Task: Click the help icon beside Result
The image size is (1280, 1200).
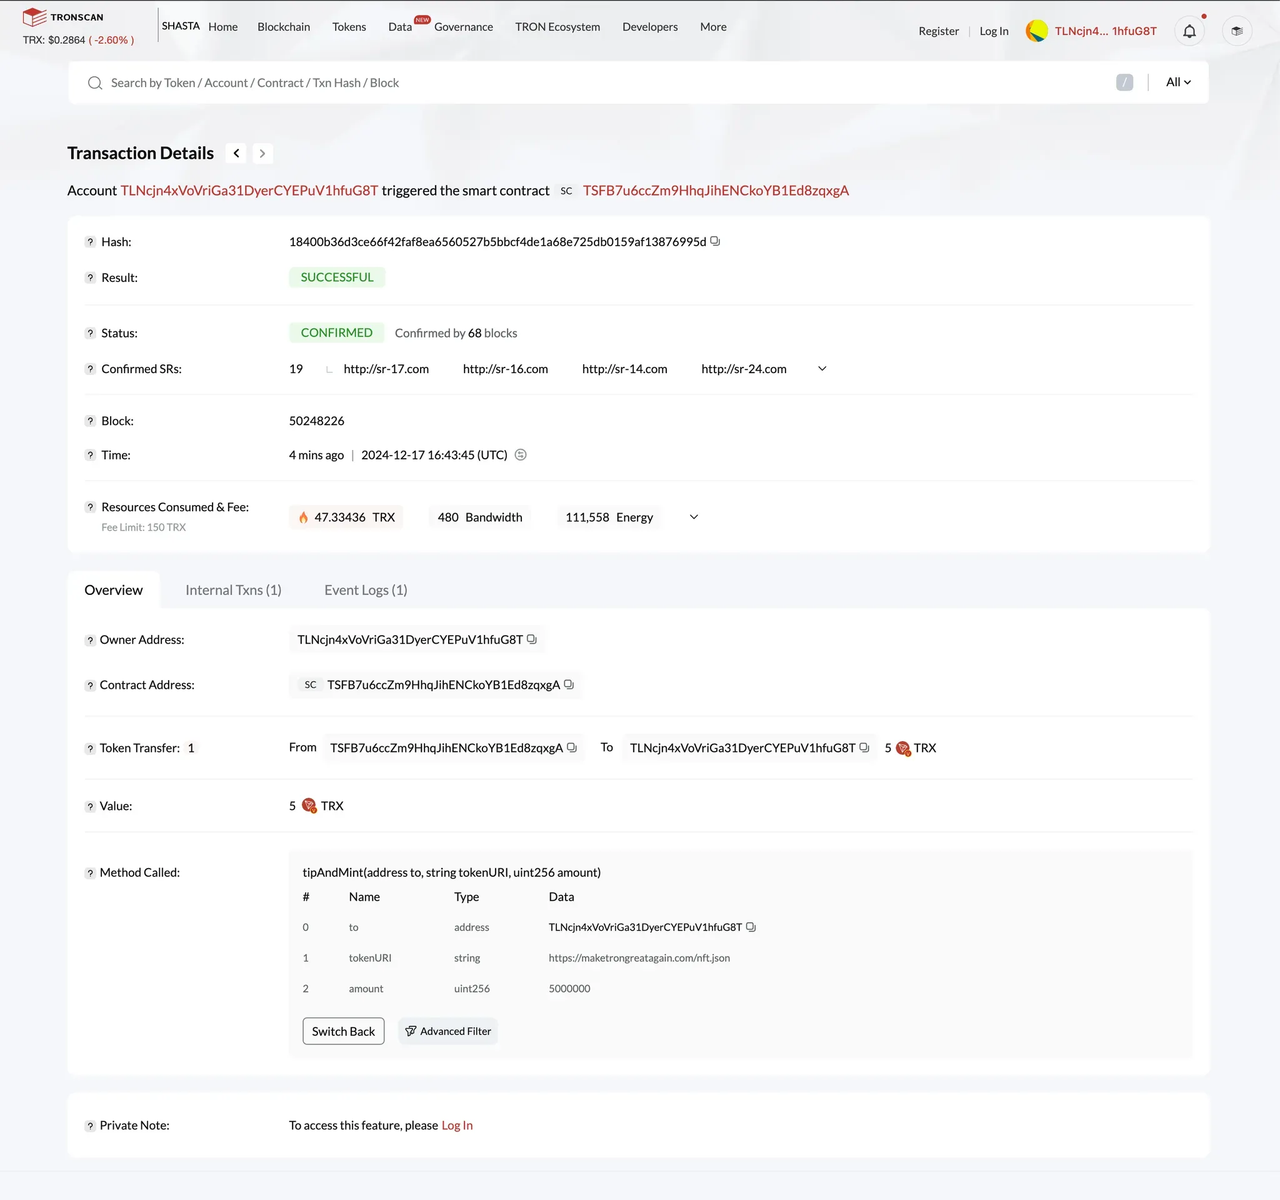Action: click(90, 278)
